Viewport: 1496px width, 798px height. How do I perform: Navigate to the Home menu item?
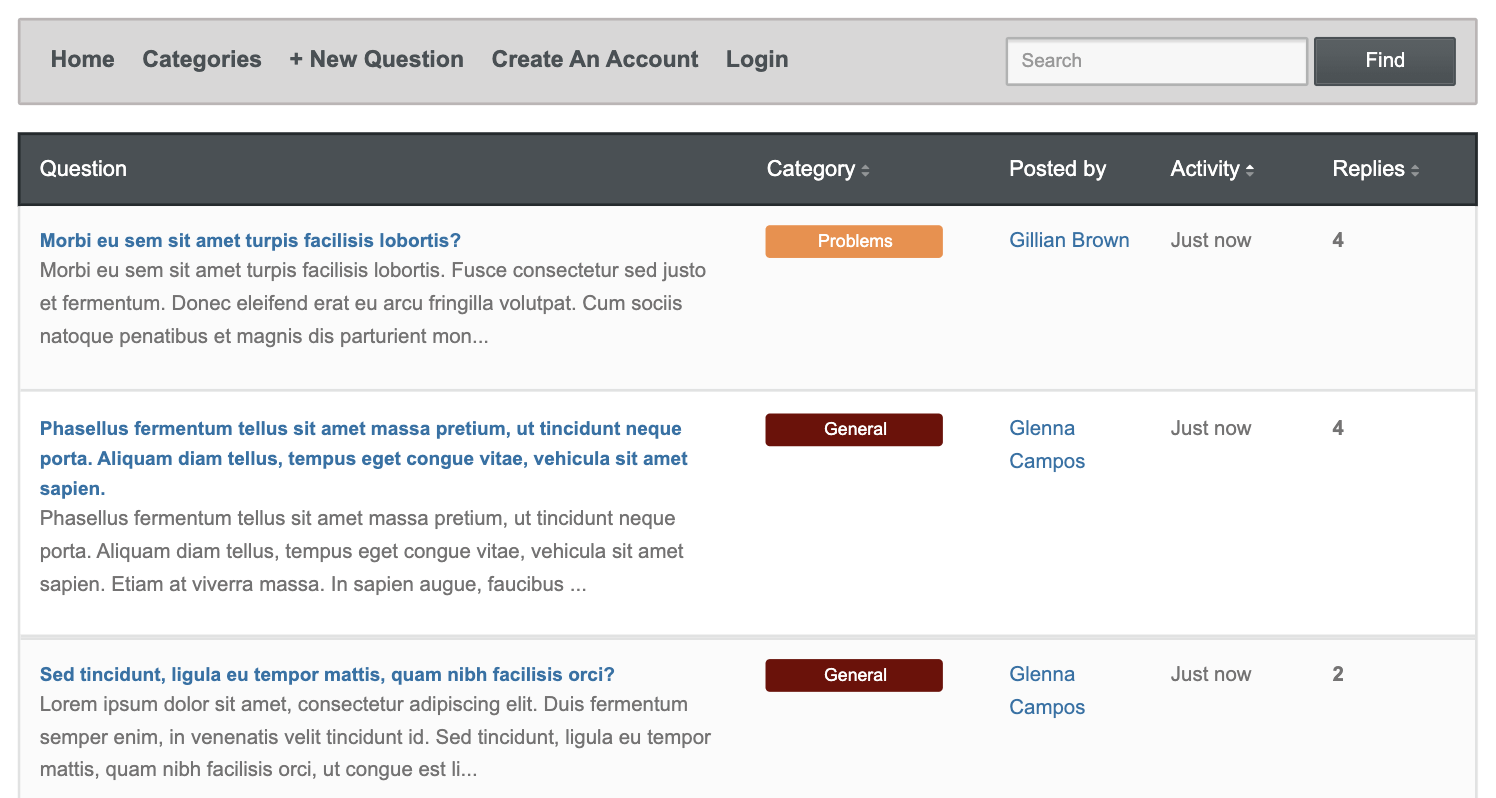click(x=82, y=60)
